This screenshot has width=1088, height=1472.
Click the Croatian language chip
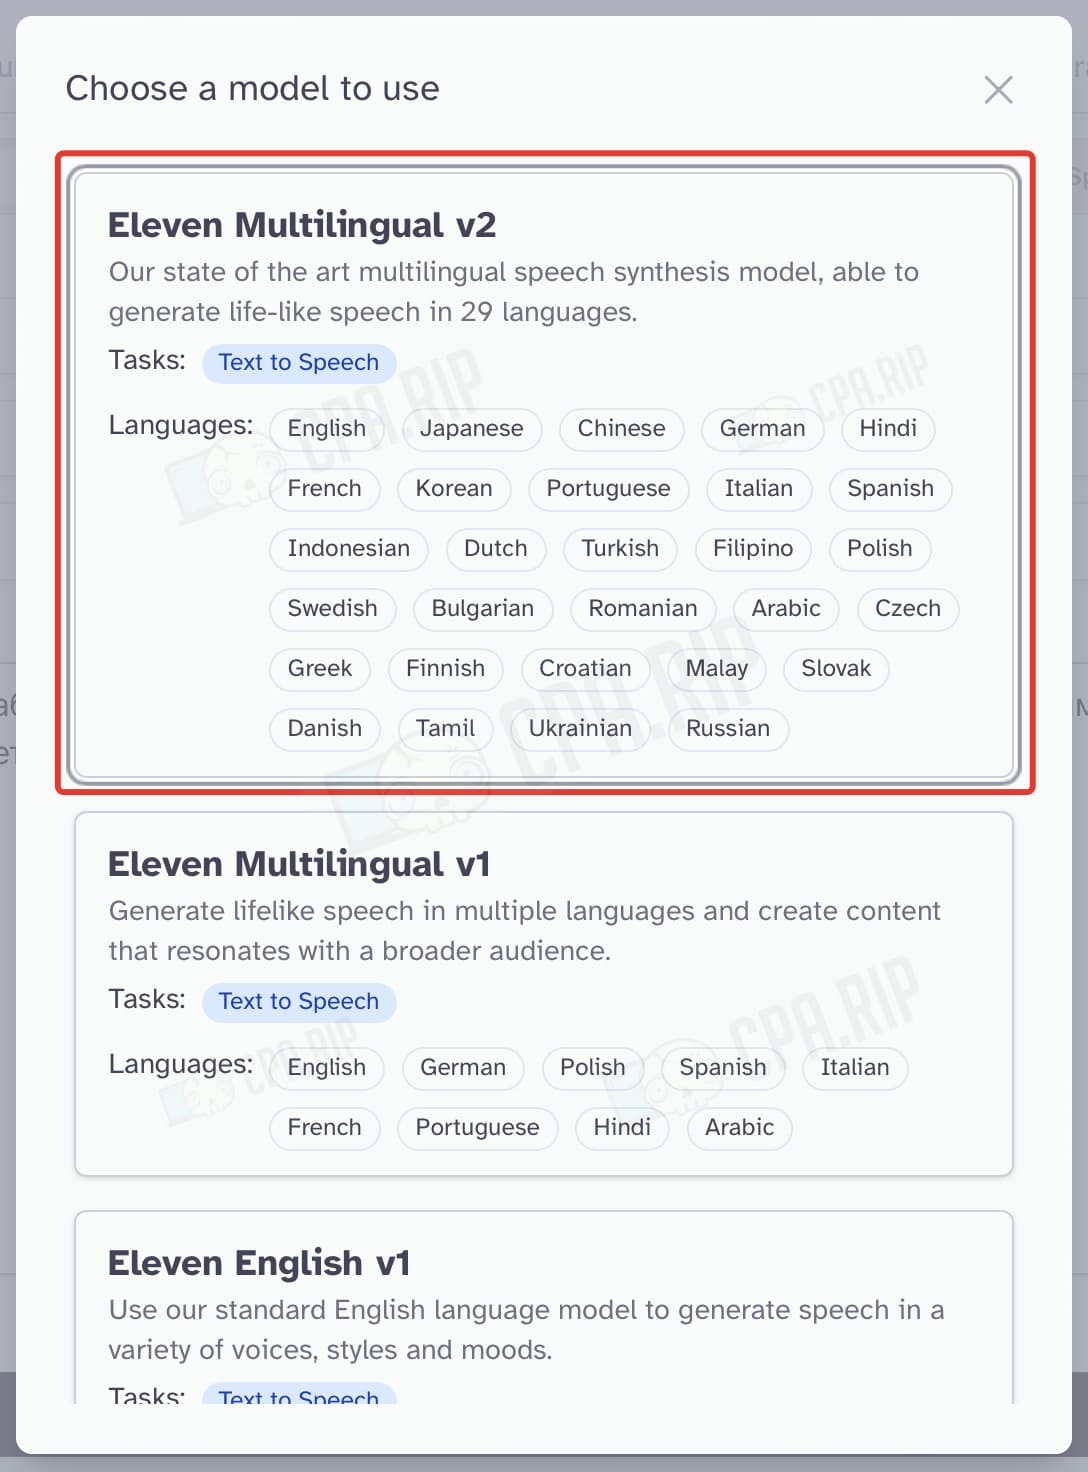click(x=585, y=669)
